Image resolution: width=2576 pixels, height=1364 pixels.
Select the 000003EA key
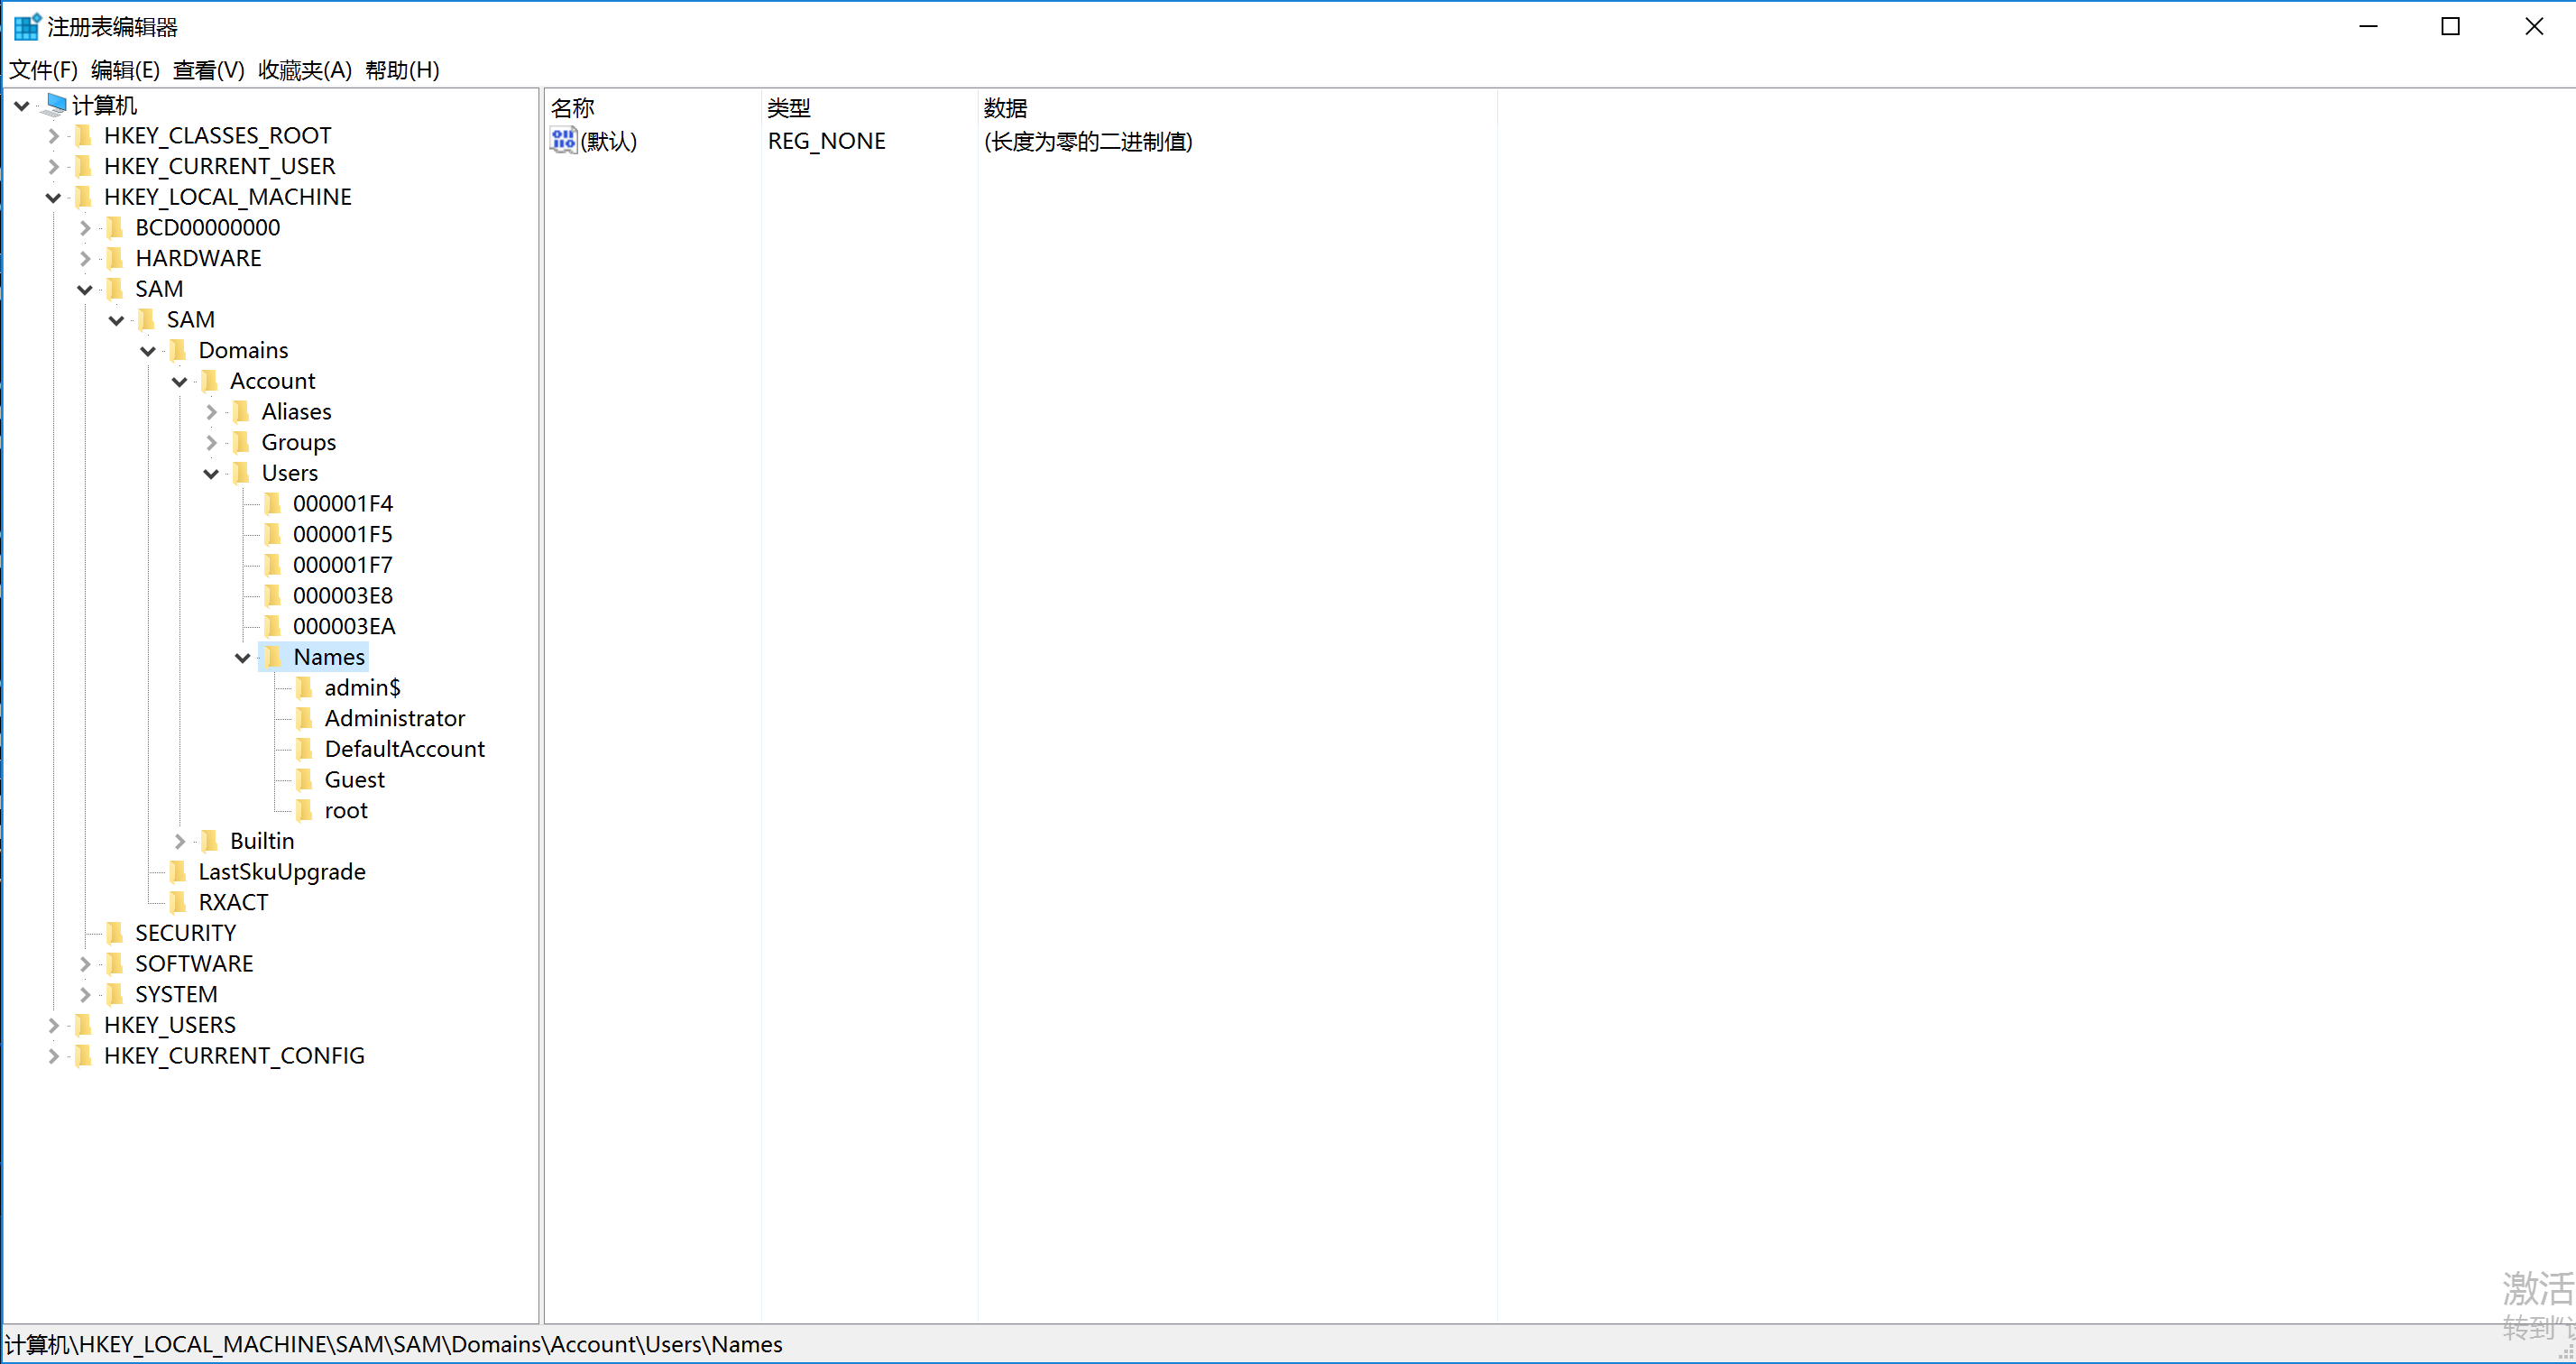(x=343, y=627)
